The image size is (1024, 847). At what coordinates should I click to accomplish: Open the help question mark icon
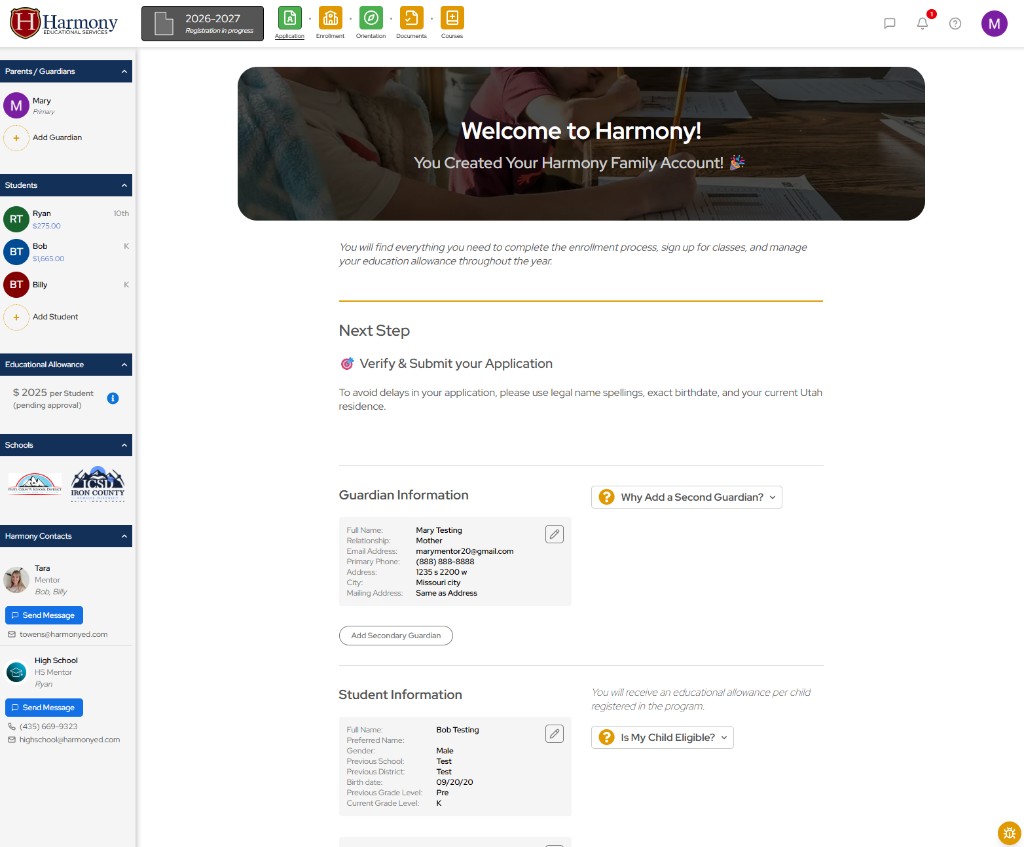[955, 24]
